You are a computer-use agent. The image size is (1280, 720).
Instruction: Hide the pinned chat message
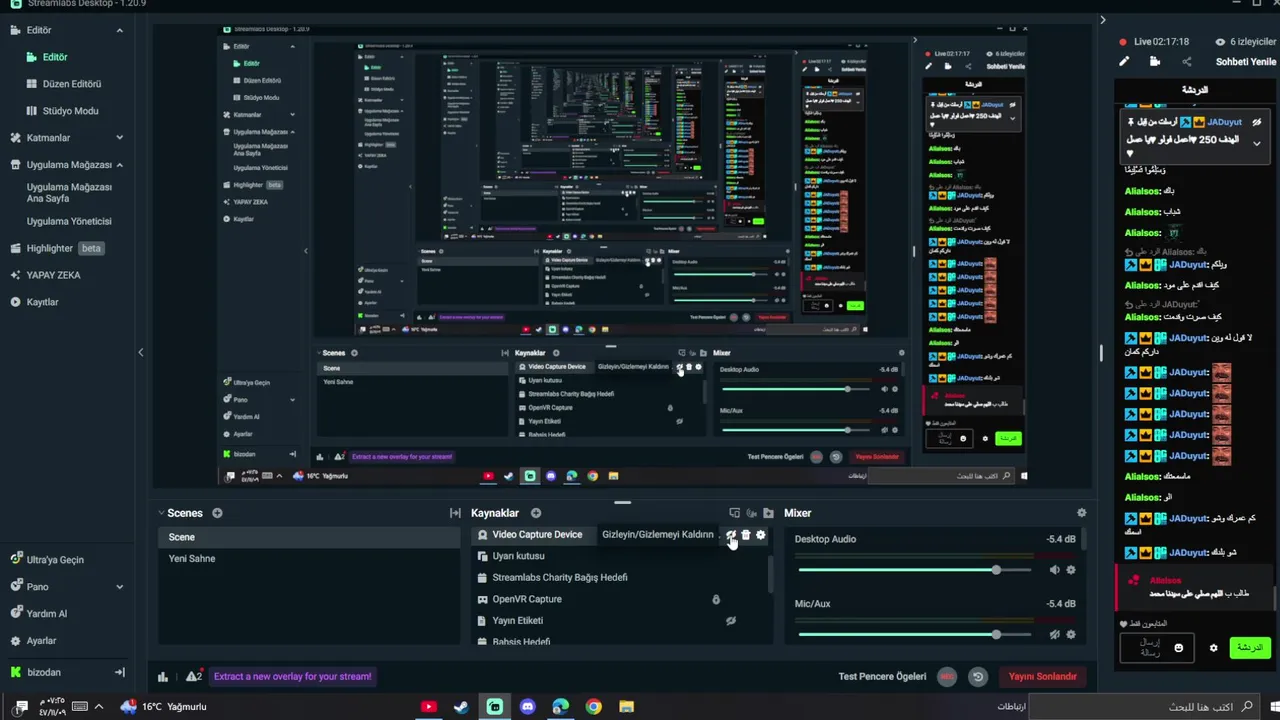1257,122
